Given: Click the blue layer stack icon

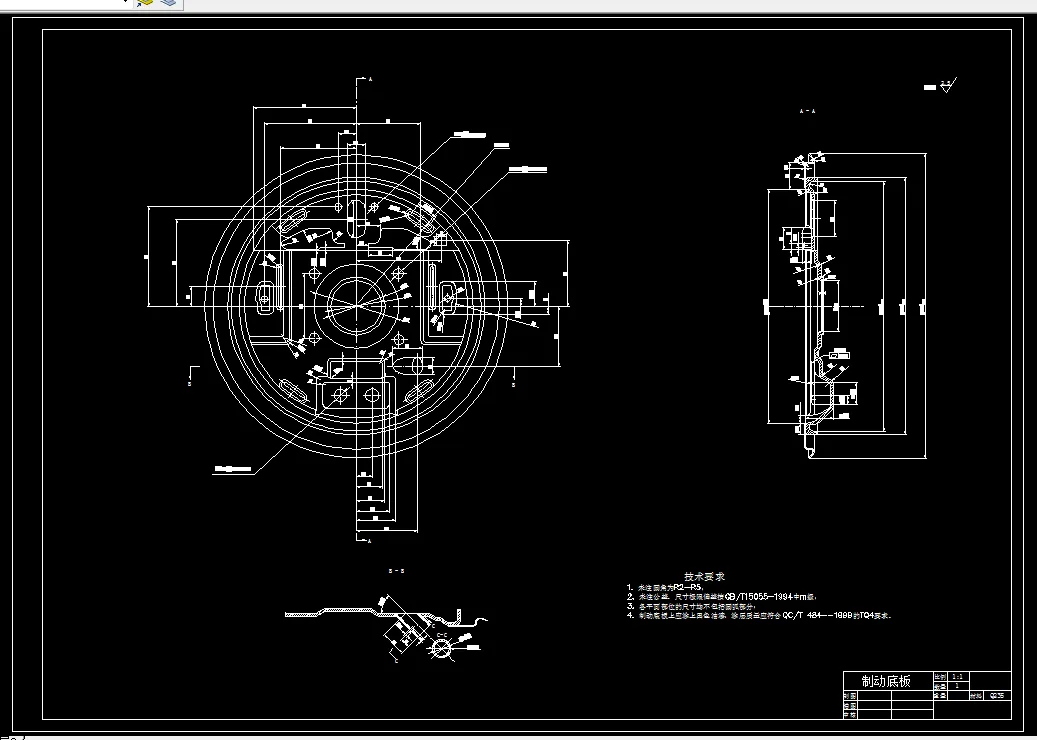Looking at the screenshot, I should (x=169, y=3).
